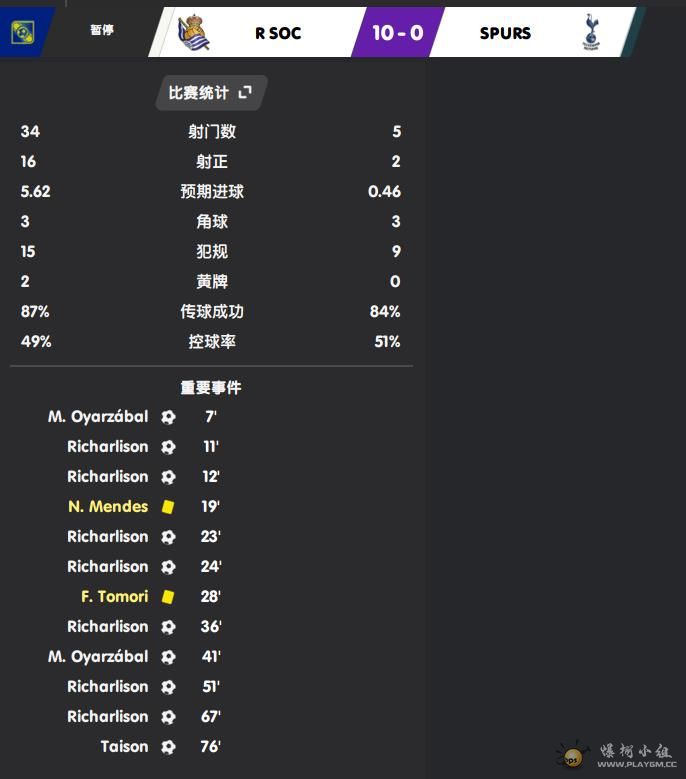Click goal icon for Taison's 76' goal
The width and height of the screenshot is (686, 779).
point(168,747)
